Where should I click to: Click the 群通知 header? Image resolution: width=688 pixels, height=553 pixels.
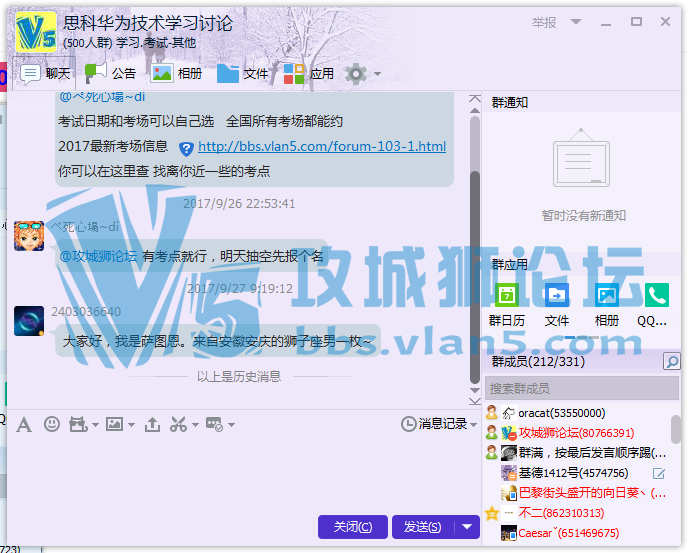point(510,103)
